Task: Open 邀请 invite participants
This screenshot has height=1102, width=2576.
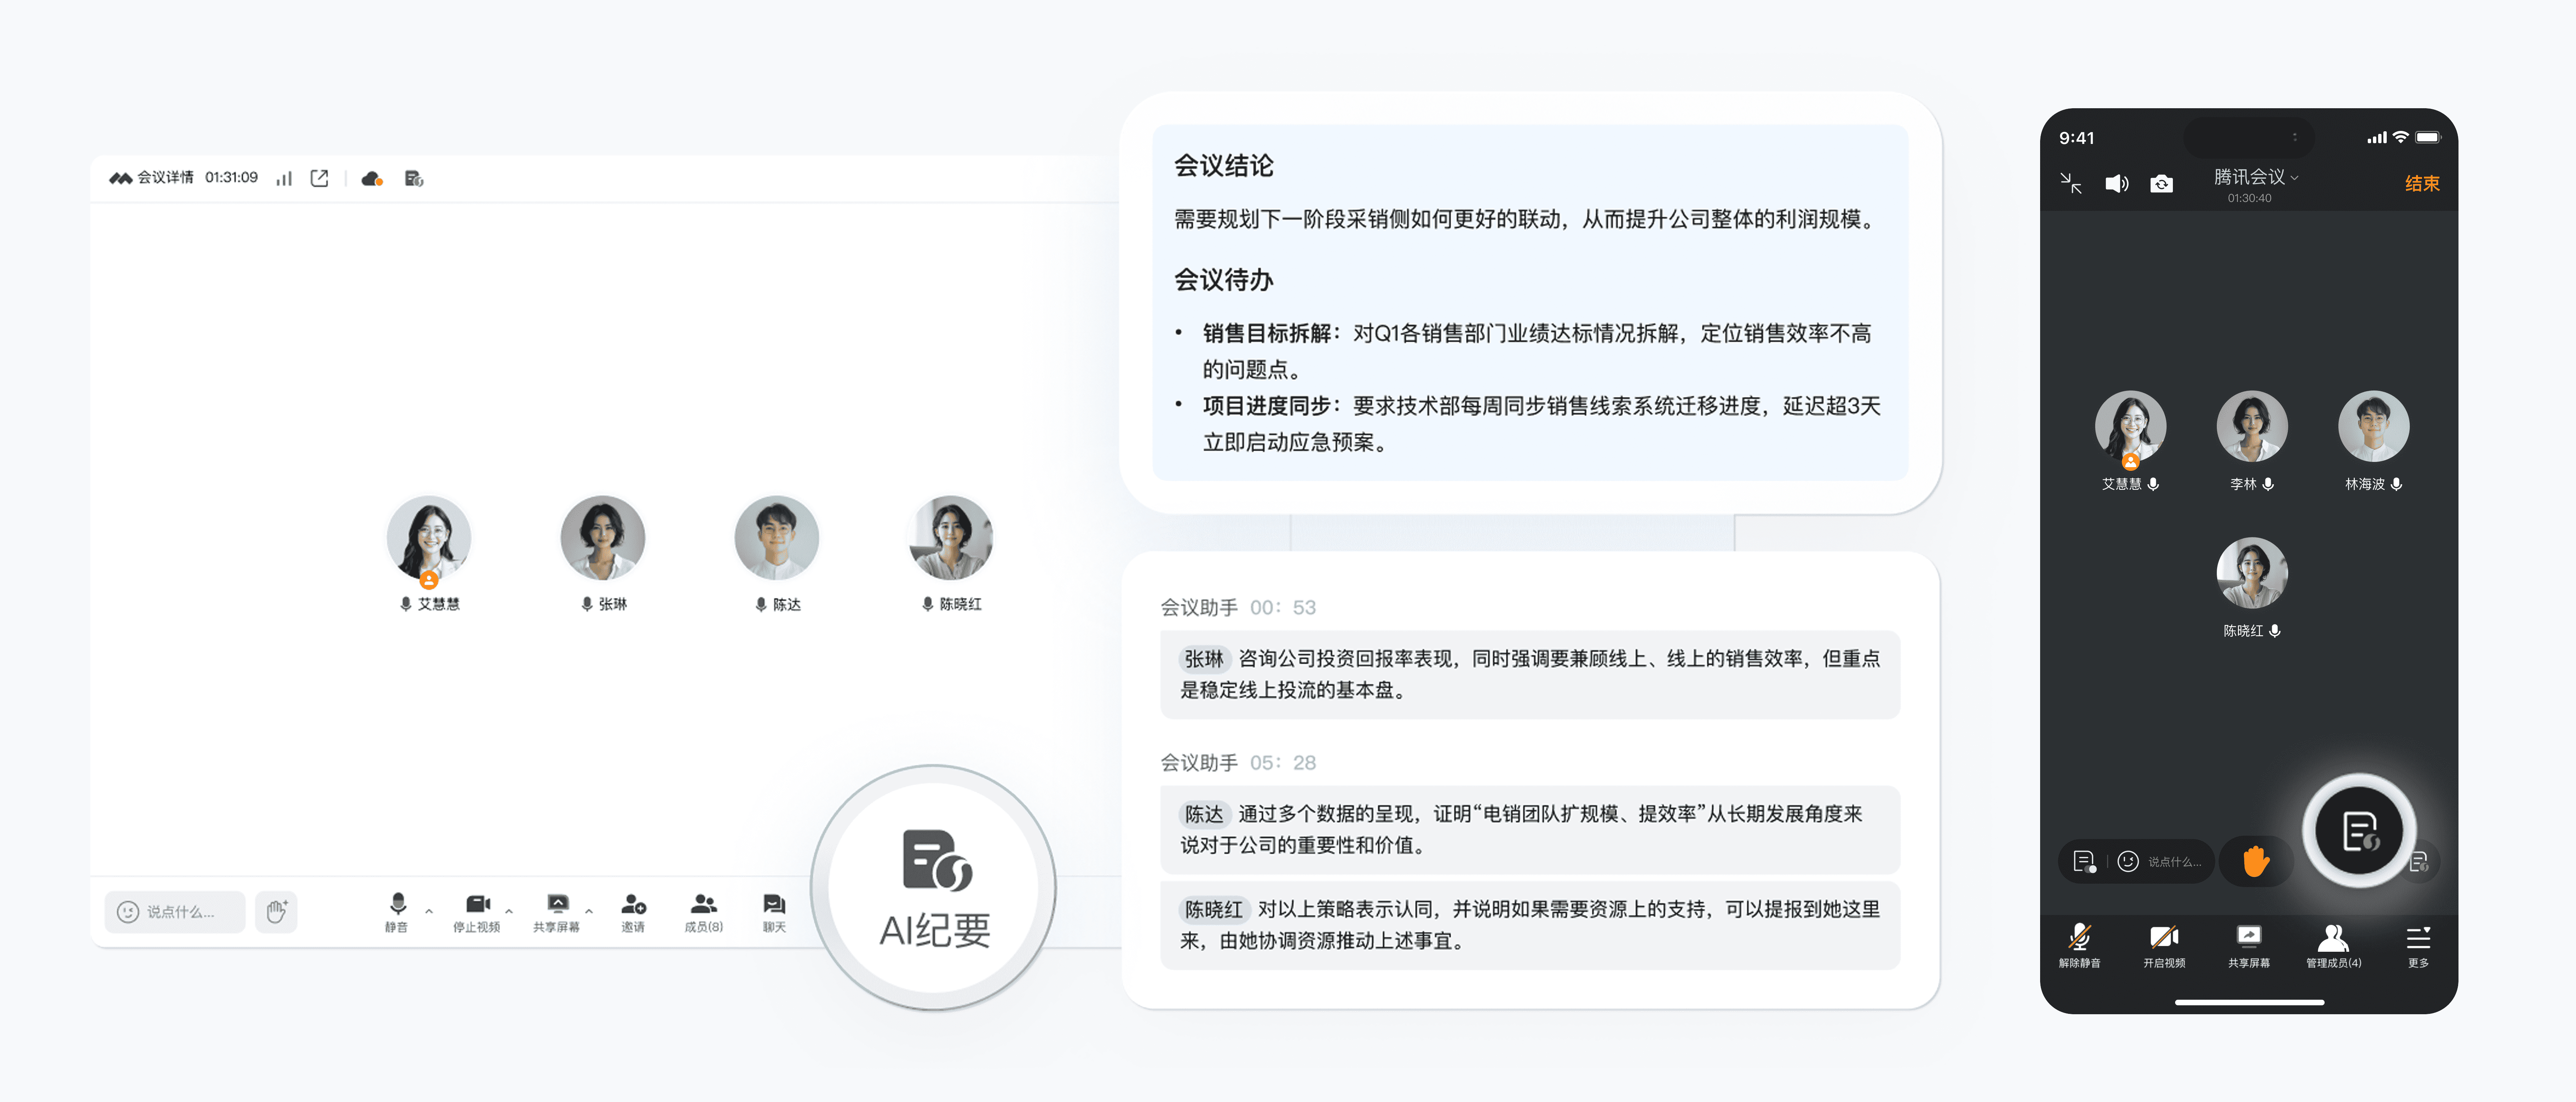Action: pyautogui.click(x=633, y=912)
